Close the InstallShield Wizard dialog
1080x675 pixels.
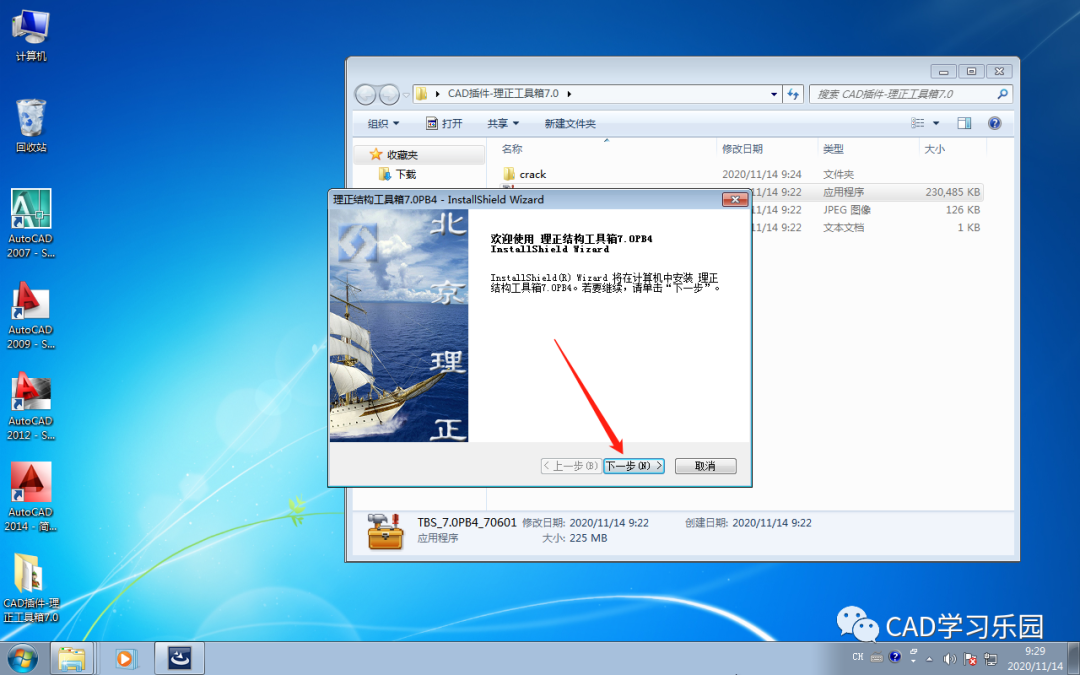[735, 200]
